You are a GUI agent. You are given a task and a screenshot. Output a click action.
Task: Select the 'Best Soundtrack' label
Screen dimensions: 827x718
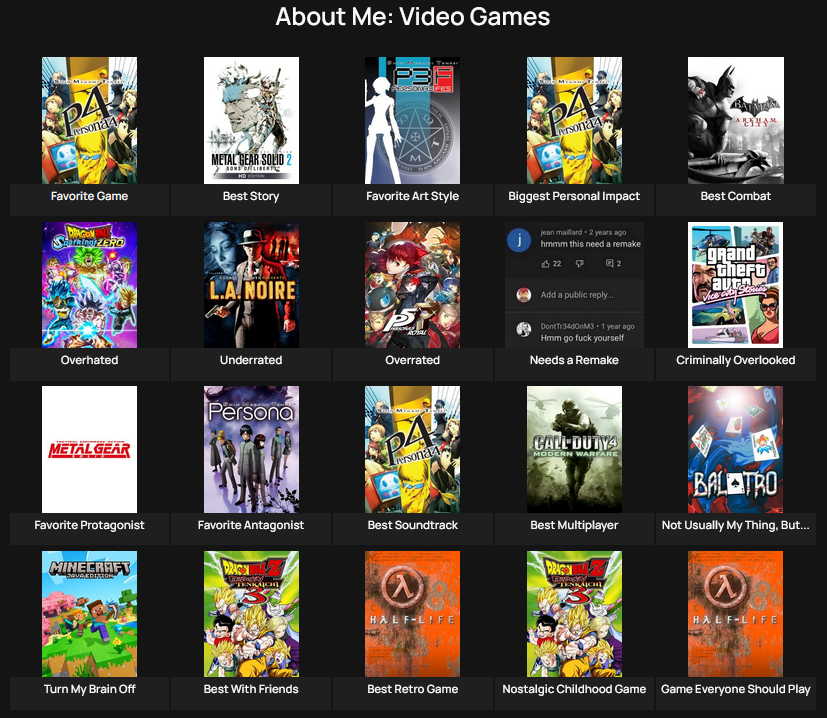[412, 525]
